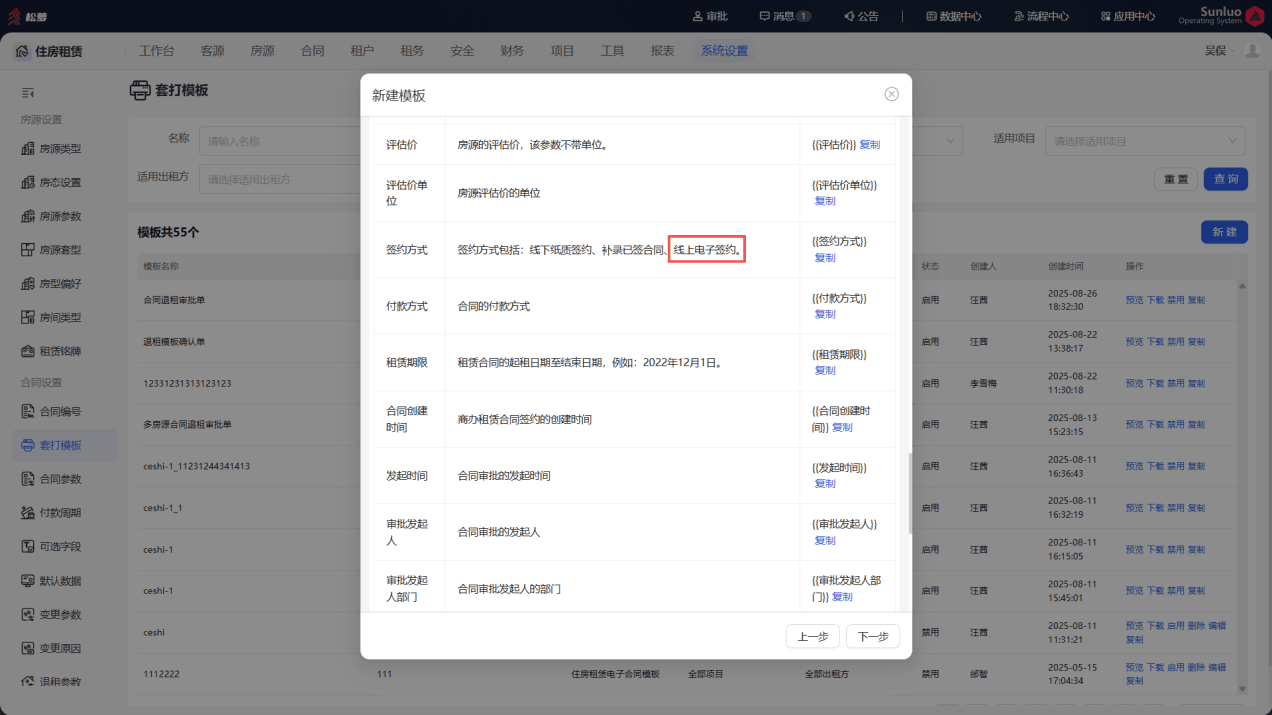Click the 住房租赁 home icon
Viewport: 1272px width, 715px height.
pos(22,51)
